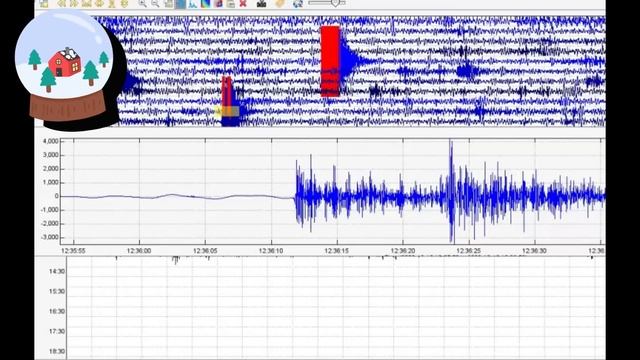Click the double right arrow scroll-forward icon
Viewport: 640px width, 360px height.
coord(73,4)
